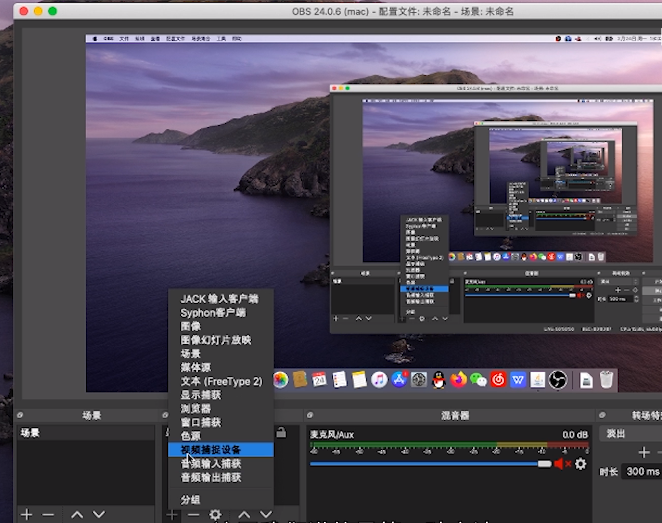The height and width of the screenshot is (523, 662).
Task: Mute the 麦克风/Aux audio channel
Action: click(561, 464)
